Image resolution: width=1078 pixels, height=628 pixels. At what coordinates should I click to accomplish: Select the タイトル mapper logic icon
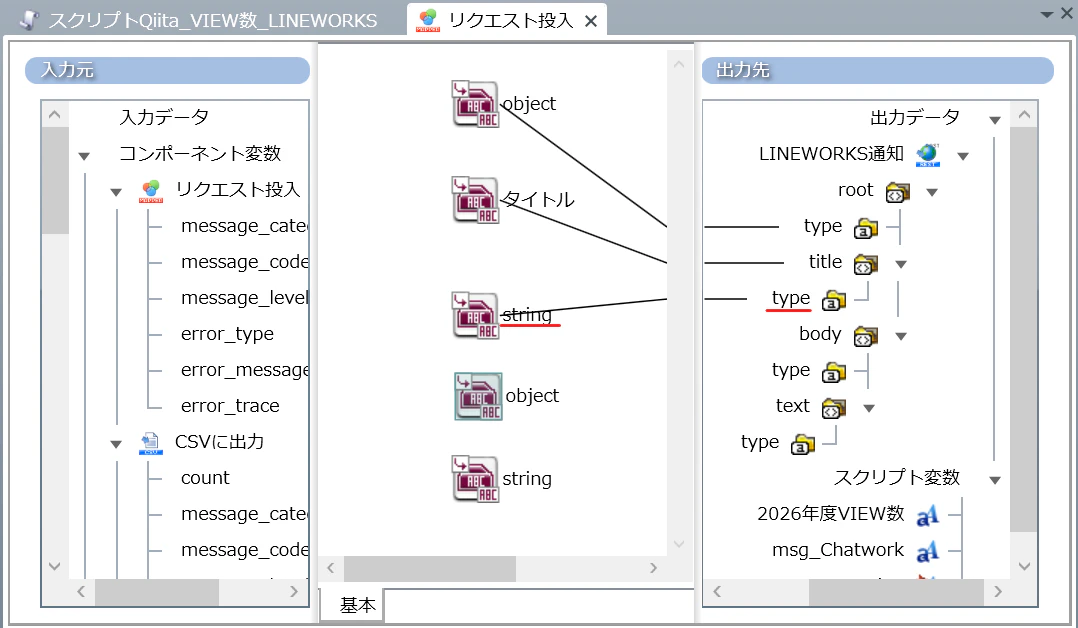tap(475, 200)
